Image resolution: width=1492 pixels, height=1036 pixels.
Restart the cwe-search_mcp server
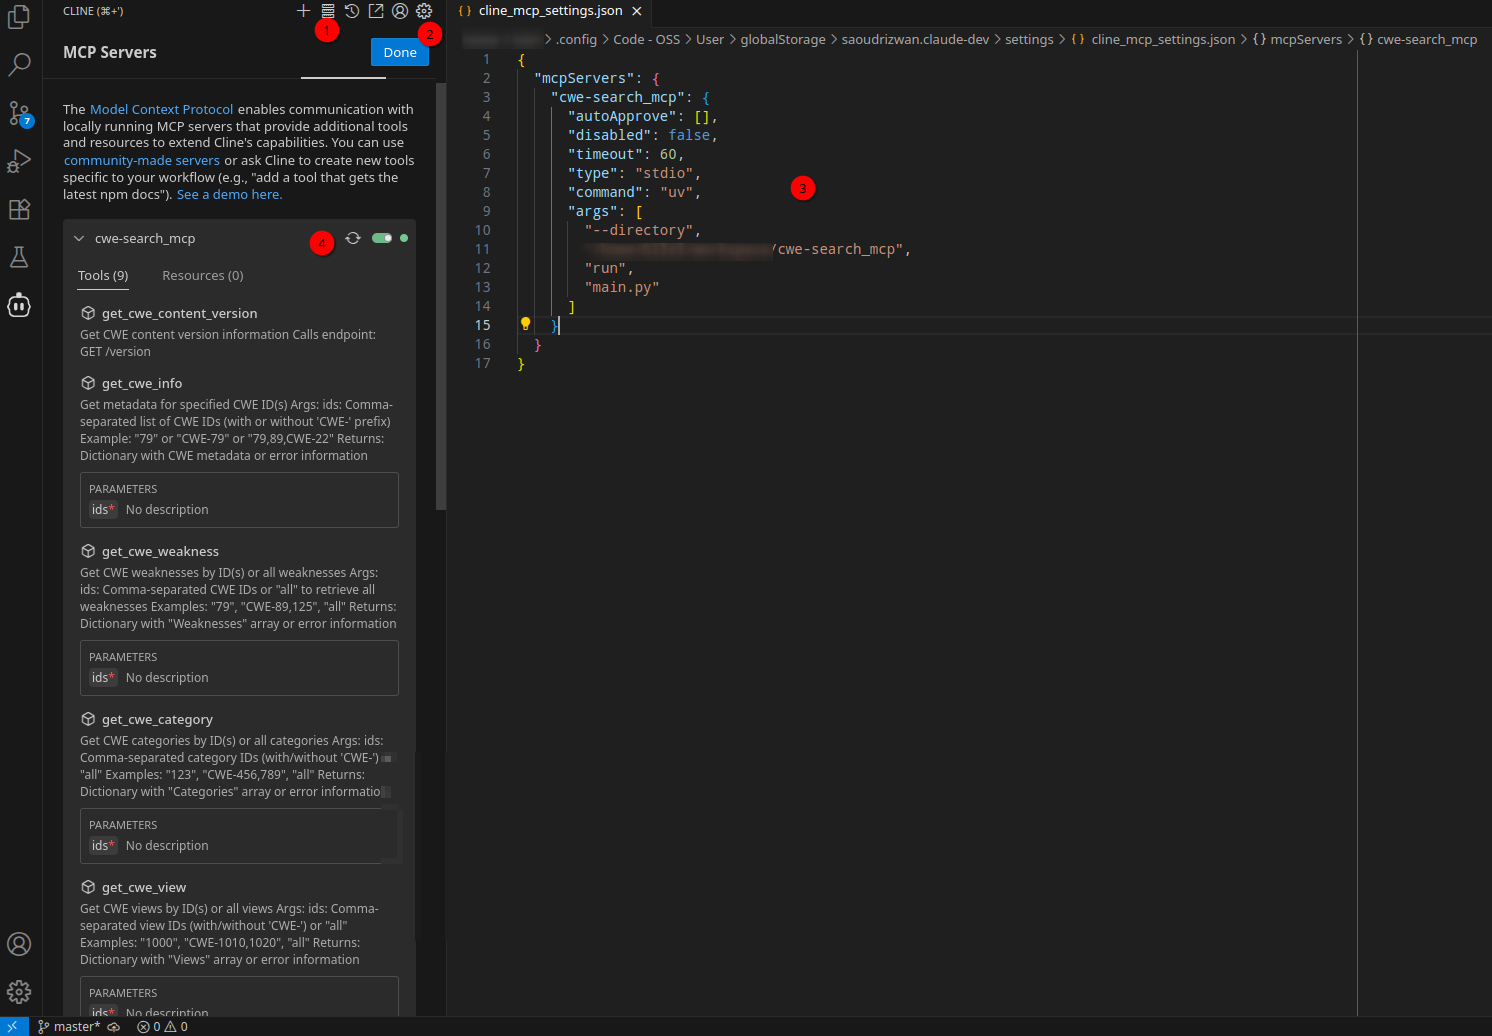point(353,238)
